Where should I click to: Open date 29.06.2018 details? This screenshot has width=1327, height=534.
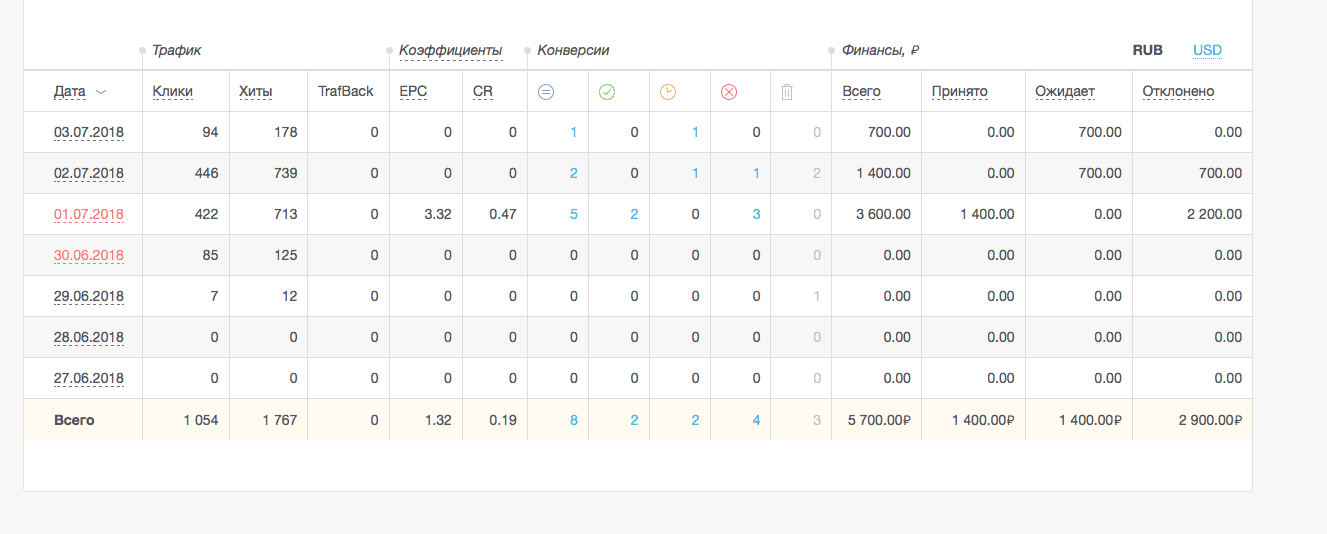89,296
